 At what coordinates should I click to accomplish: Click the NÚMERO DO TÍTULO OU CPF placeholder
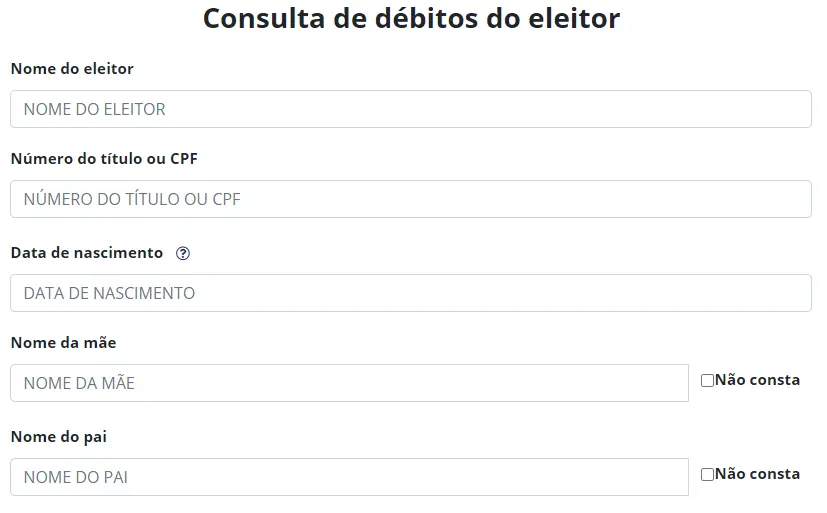(x=132, y=200)
